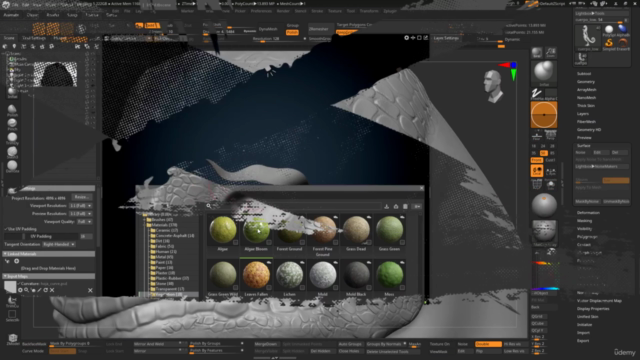Open the Concrete-Asphalt folder in library tree
This screenshot has height=360, width=640.
coord(172,236)
